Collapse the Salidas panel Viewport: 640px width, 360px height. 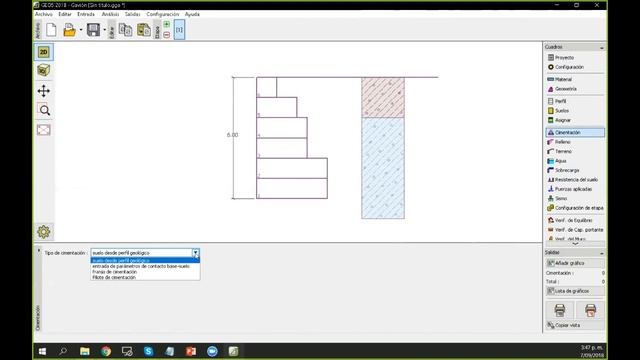(602, 253)
